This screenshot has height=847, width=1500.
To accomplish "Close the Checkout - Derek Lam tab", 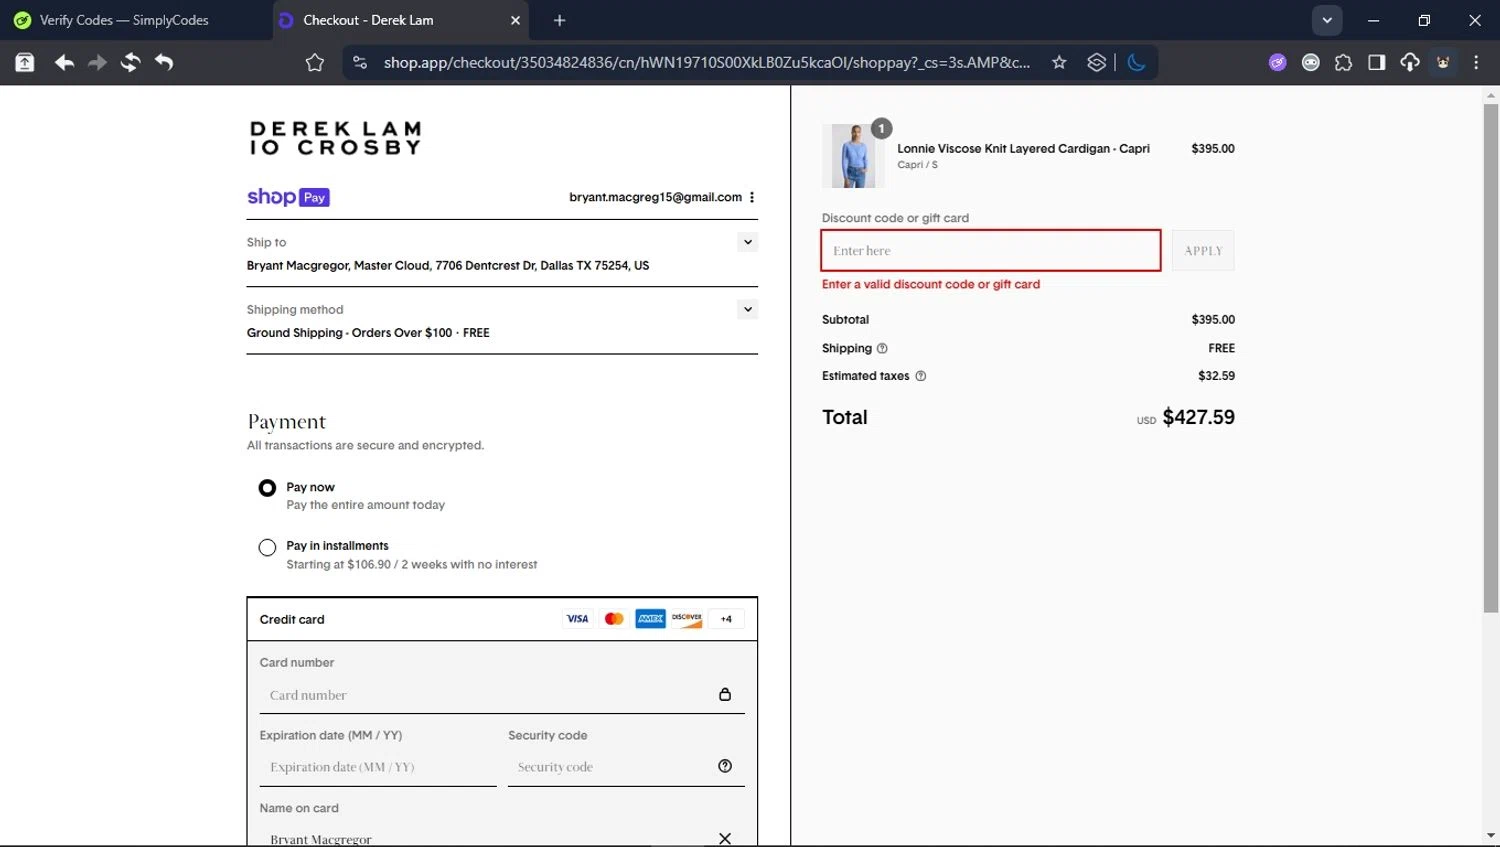I will [516, 20].
